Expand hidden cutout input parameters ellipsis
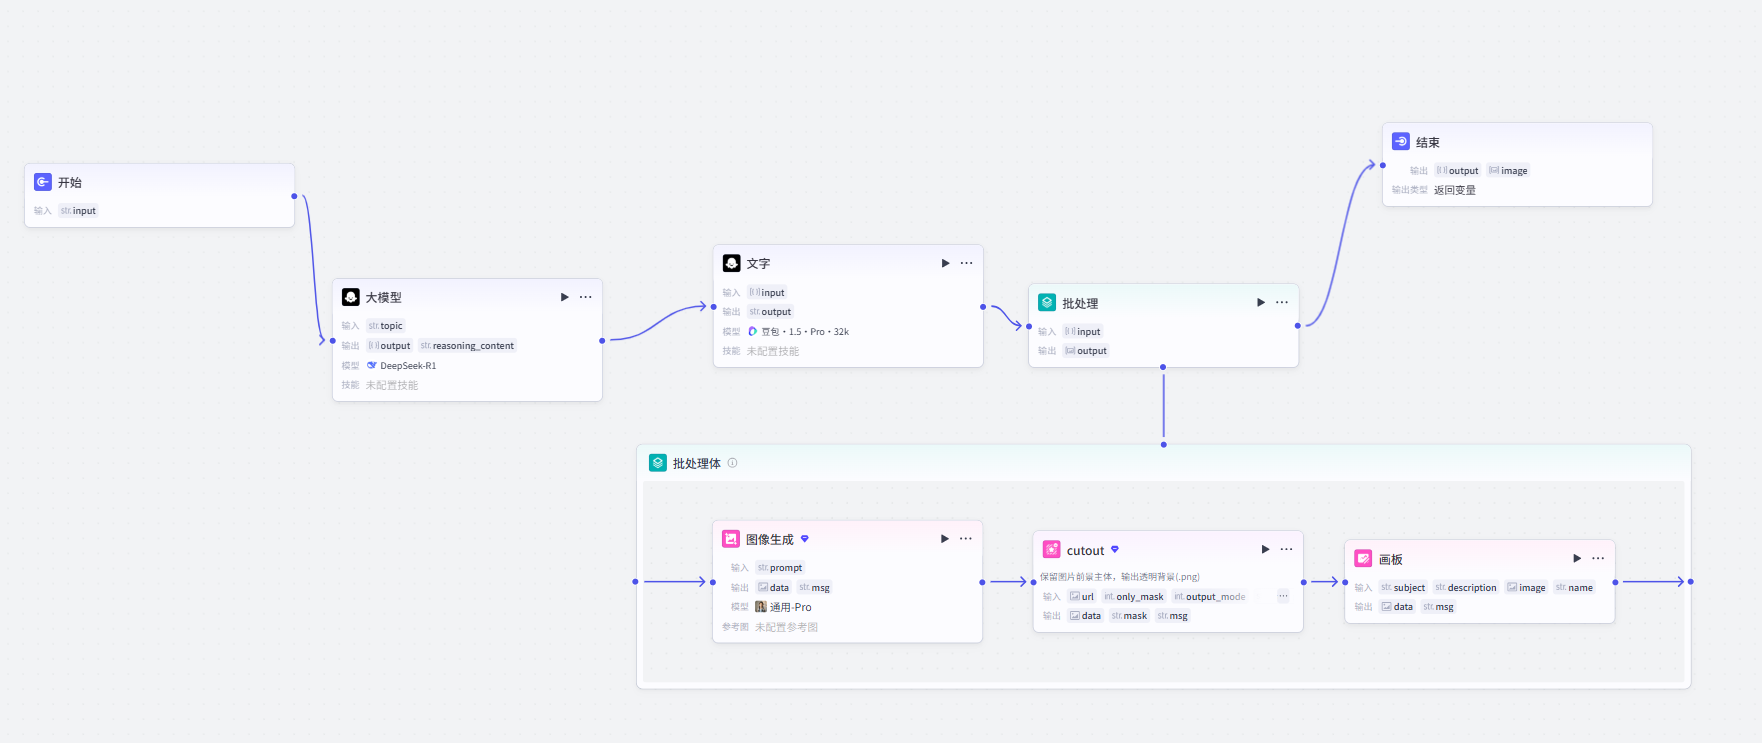 pos(1283,596)
